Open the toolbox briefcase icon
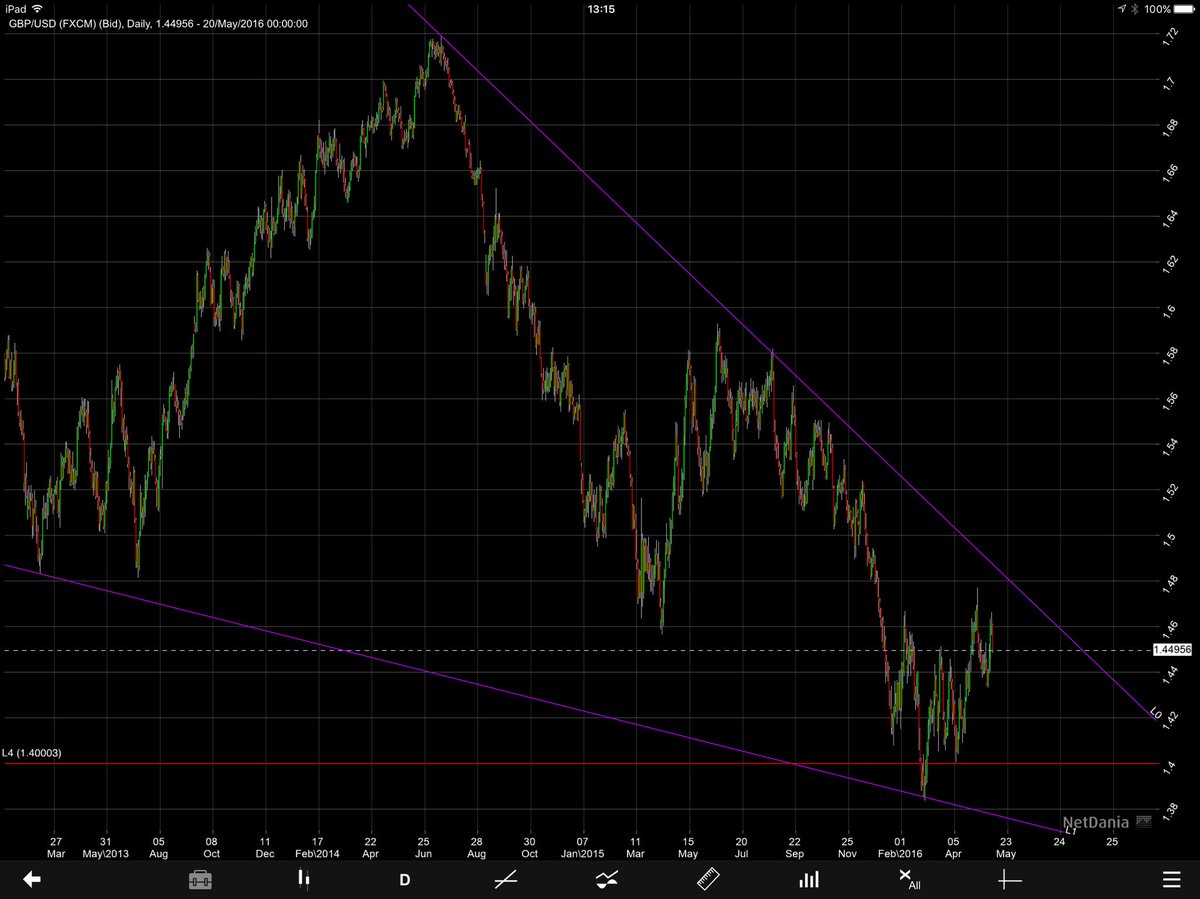 tap(200, 880)
